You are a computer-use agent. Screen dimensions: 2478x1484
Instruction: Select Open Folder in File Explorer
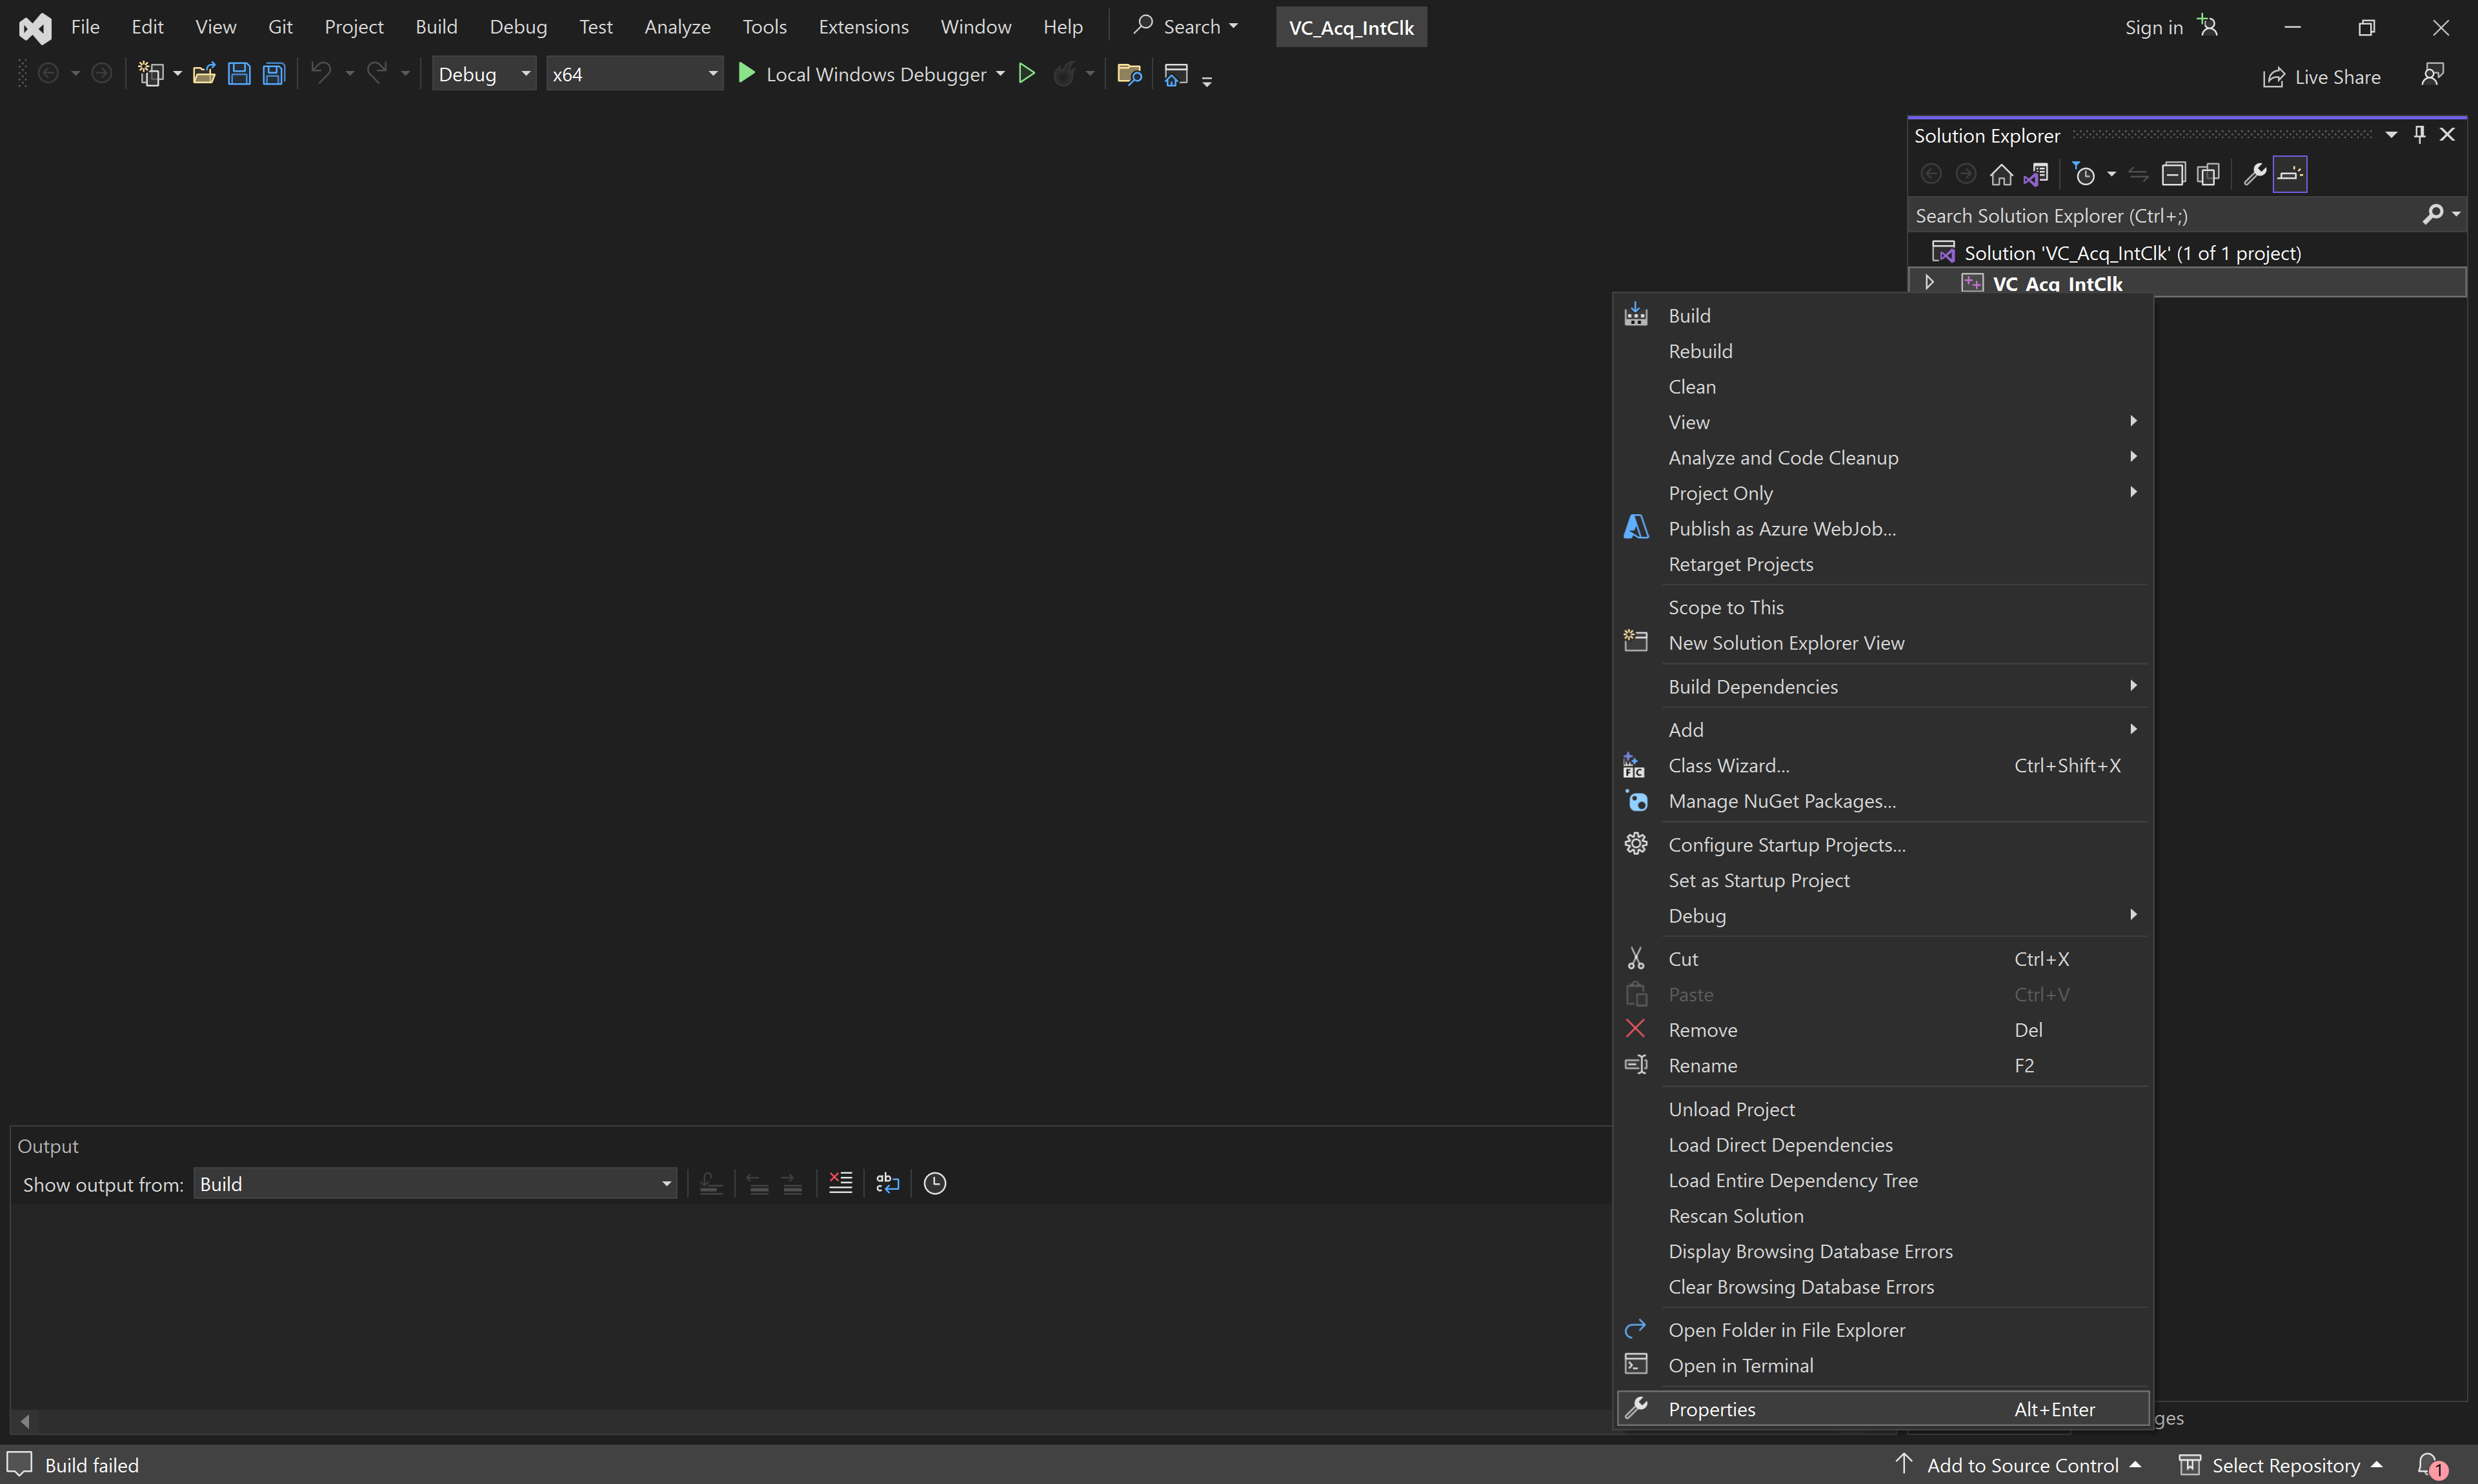[x=1882, y=1330]
